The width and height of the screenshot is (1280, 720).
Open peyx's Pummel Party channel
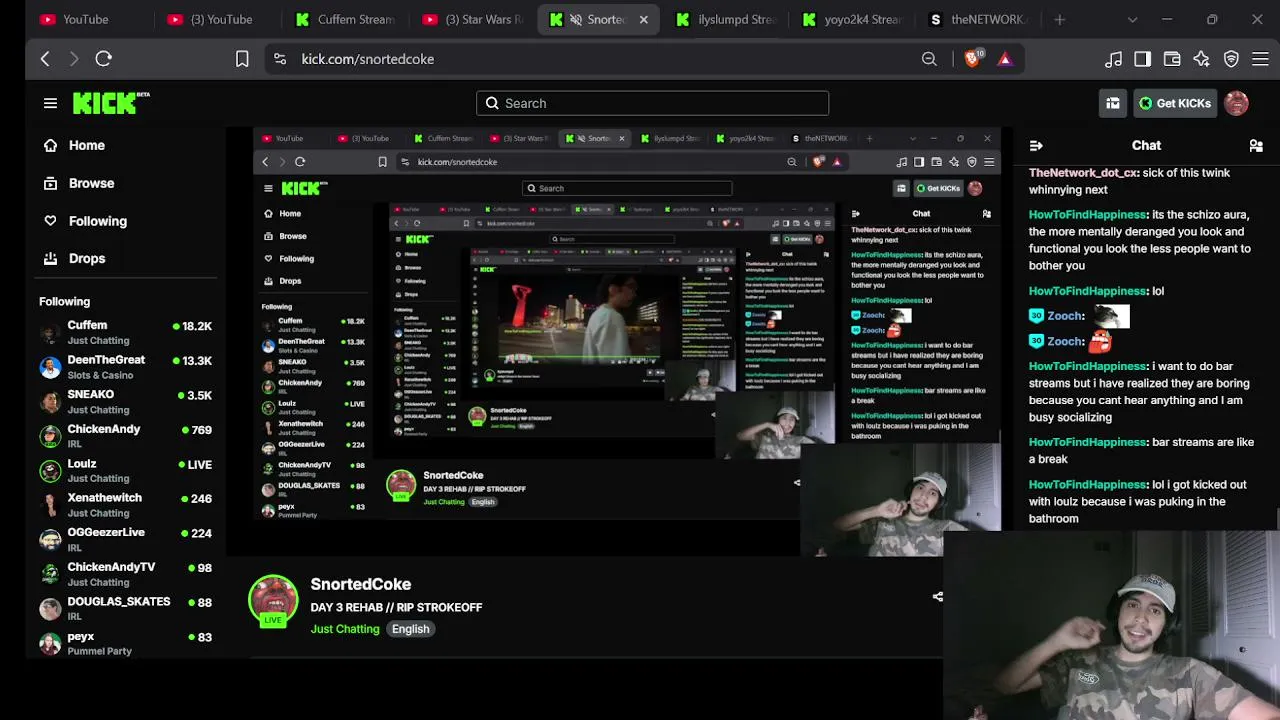pos(125,643)
